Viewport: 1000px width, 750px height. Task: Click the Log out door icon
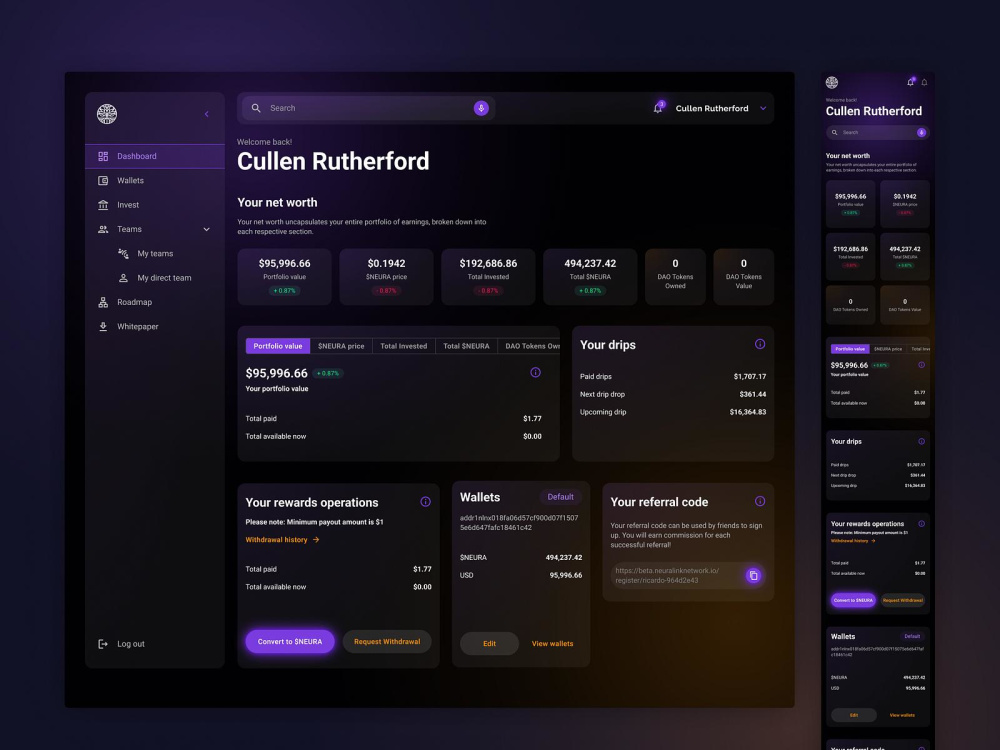click(x=103, y=644)
